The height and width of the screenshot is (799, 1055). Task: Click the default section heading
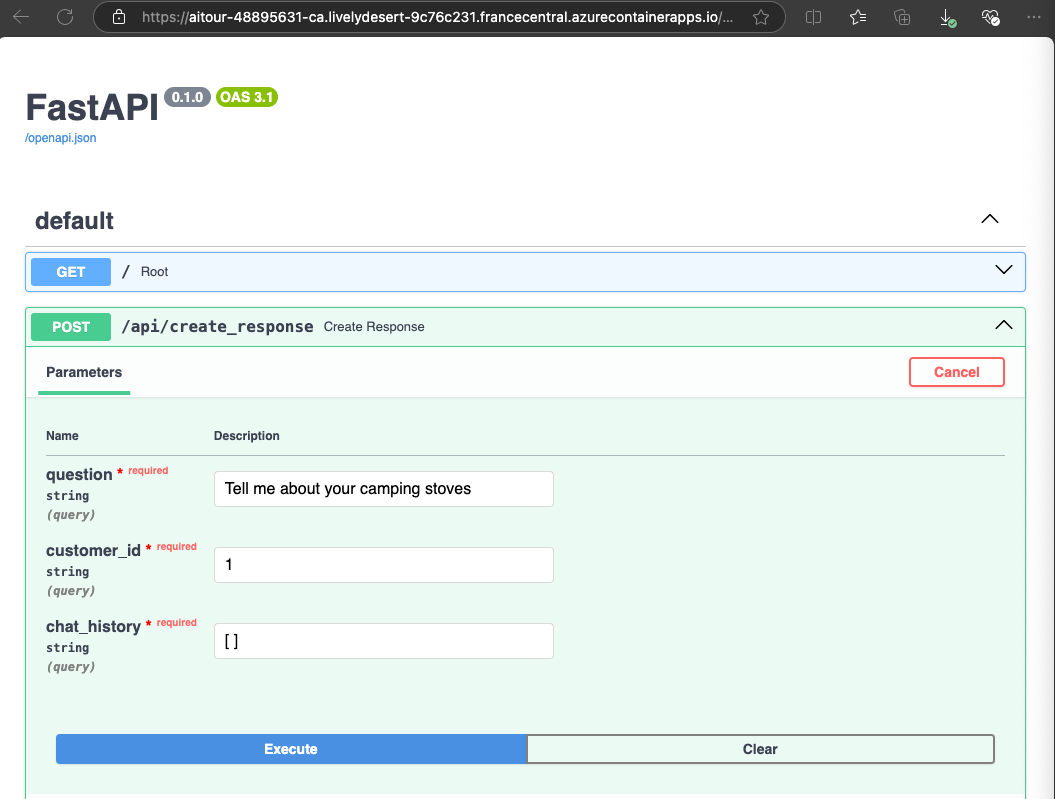pyautogui.click(x=74, y=221)
